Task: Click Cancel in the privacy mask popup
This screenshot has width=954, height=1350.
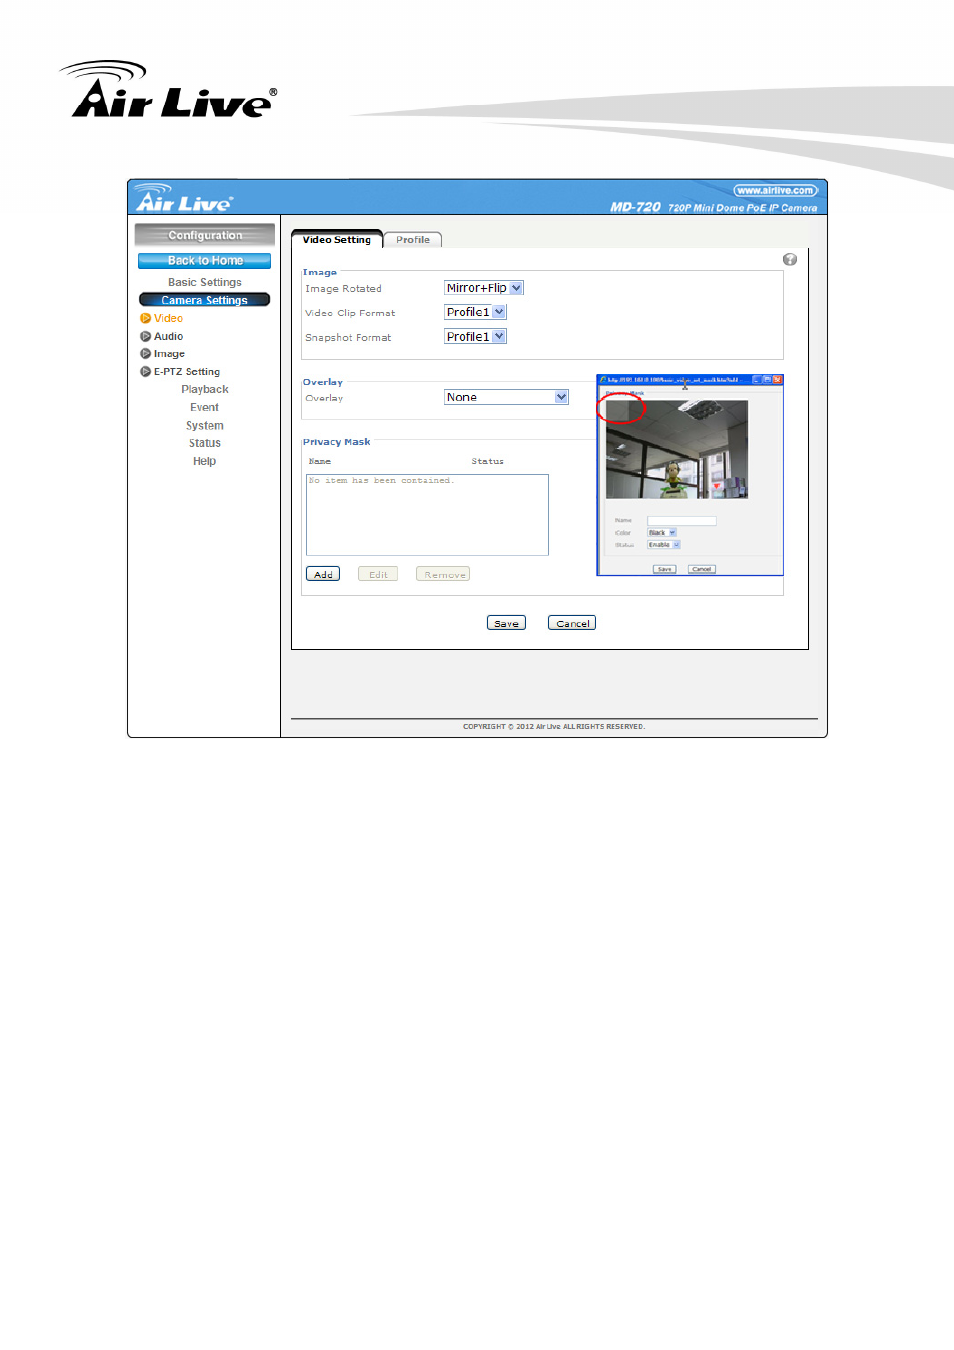Action: [x=702, y=569]
